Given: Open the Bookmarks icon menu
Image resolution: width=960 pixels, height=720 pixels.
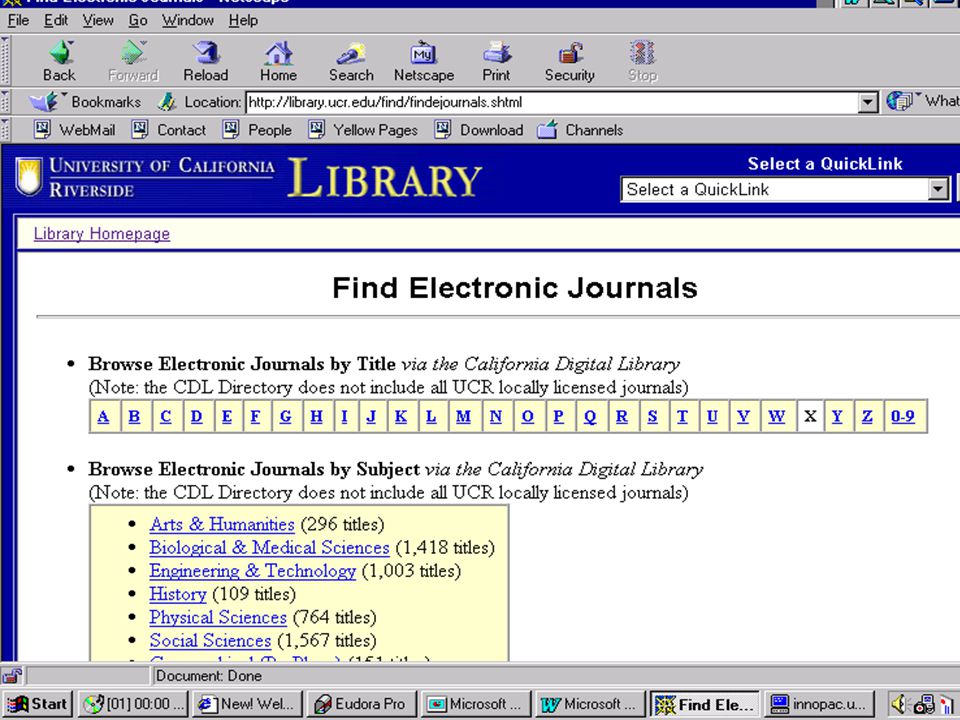Looking at the screenshot, I should point(44,101).
